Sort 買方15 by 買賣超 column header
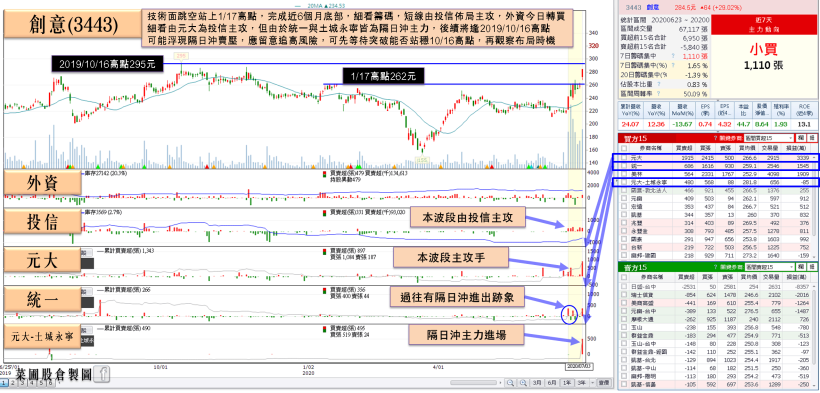This screenshot has width=820, height=393. tap(684, 148)
